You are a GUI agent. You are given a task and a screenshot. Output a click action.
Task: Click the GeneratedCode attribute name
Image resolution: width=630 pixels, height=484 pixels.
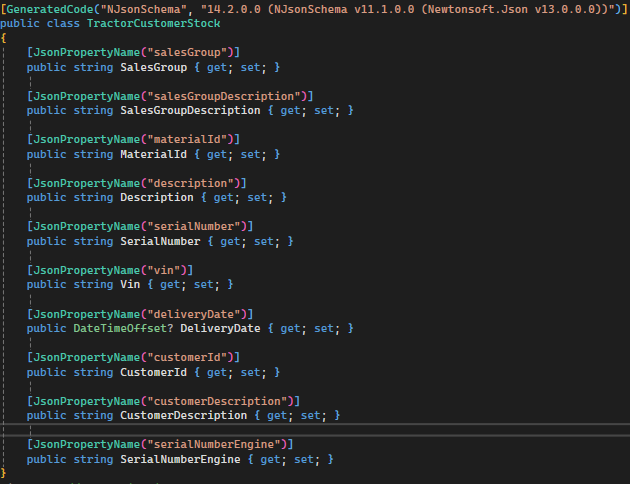[50, 9]
